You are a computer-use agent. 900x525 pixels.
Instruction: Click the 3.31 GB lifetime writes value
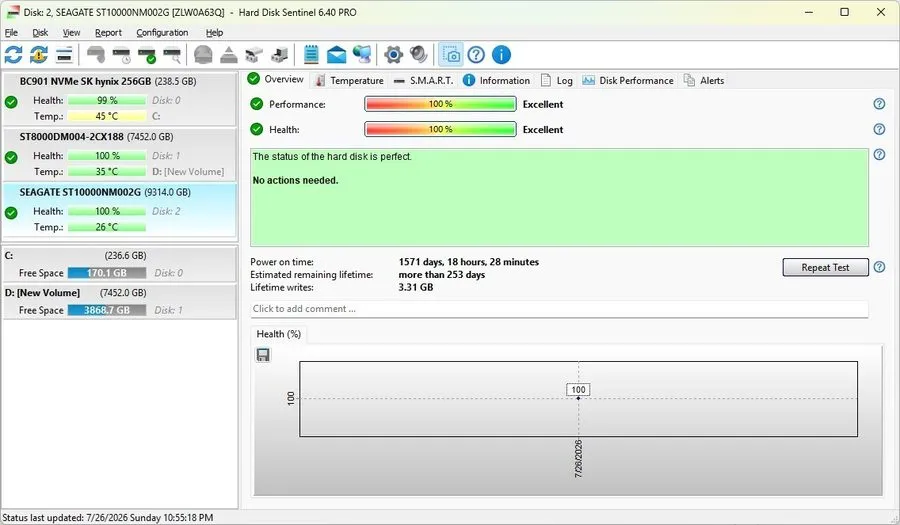pyautogui.click(x=416, y=287)
